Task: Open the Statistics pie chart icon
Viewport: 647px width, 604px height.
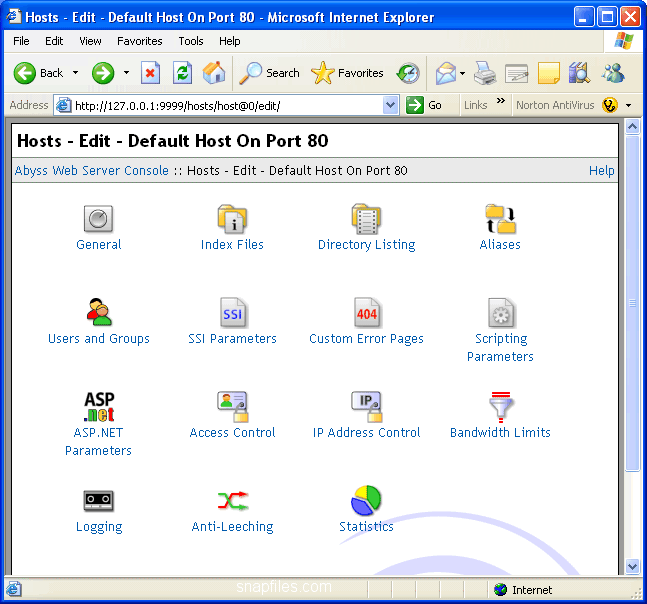Action: [366, 500]
